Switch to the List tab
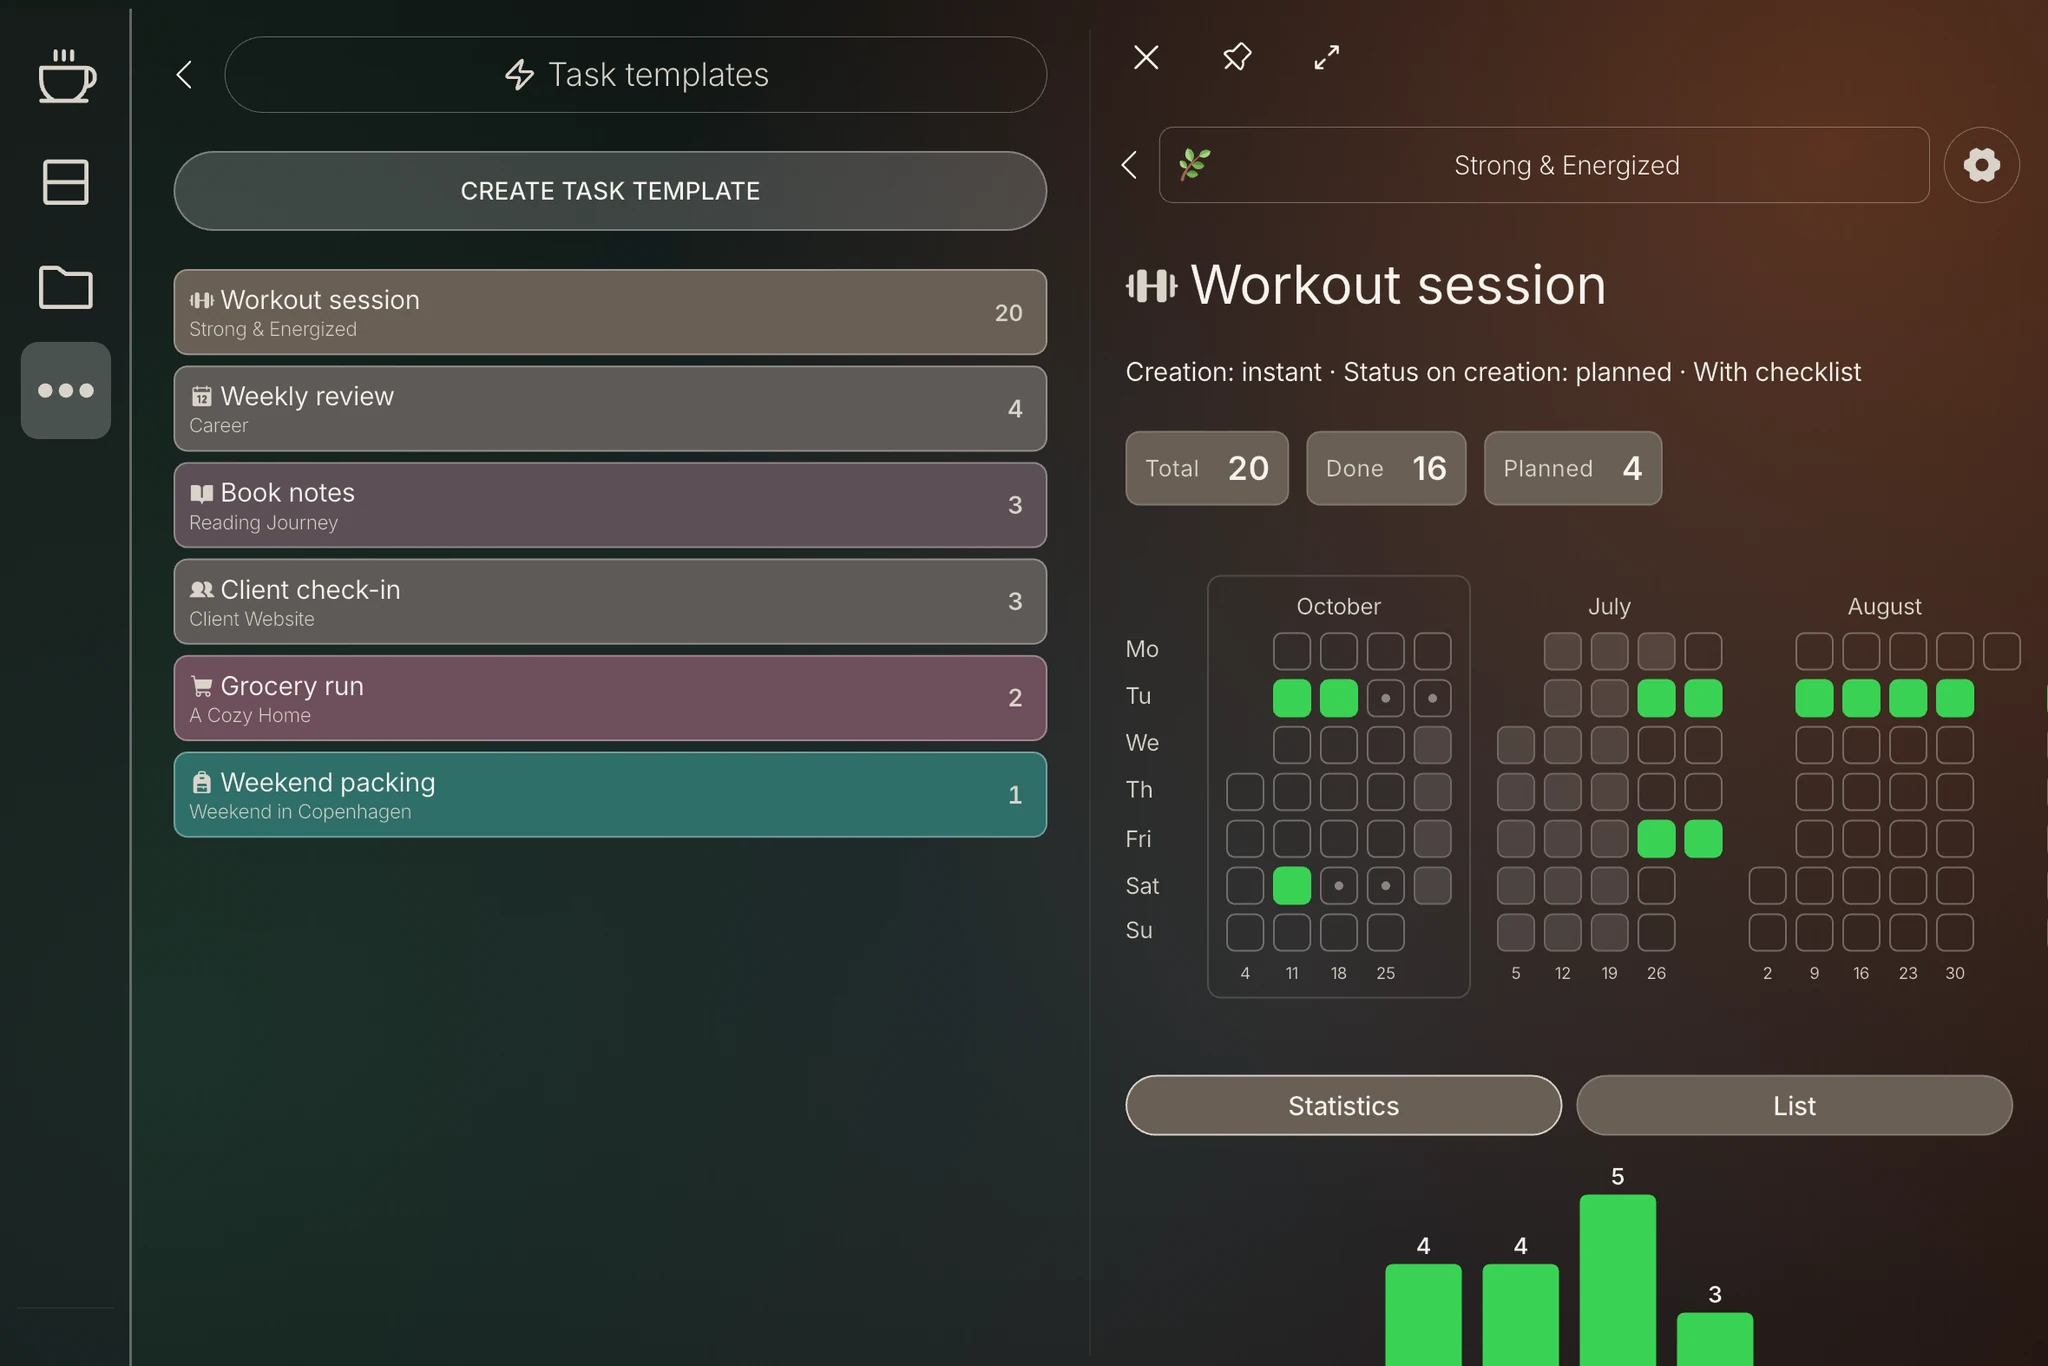2048x1366 pixels. 1794,1105
